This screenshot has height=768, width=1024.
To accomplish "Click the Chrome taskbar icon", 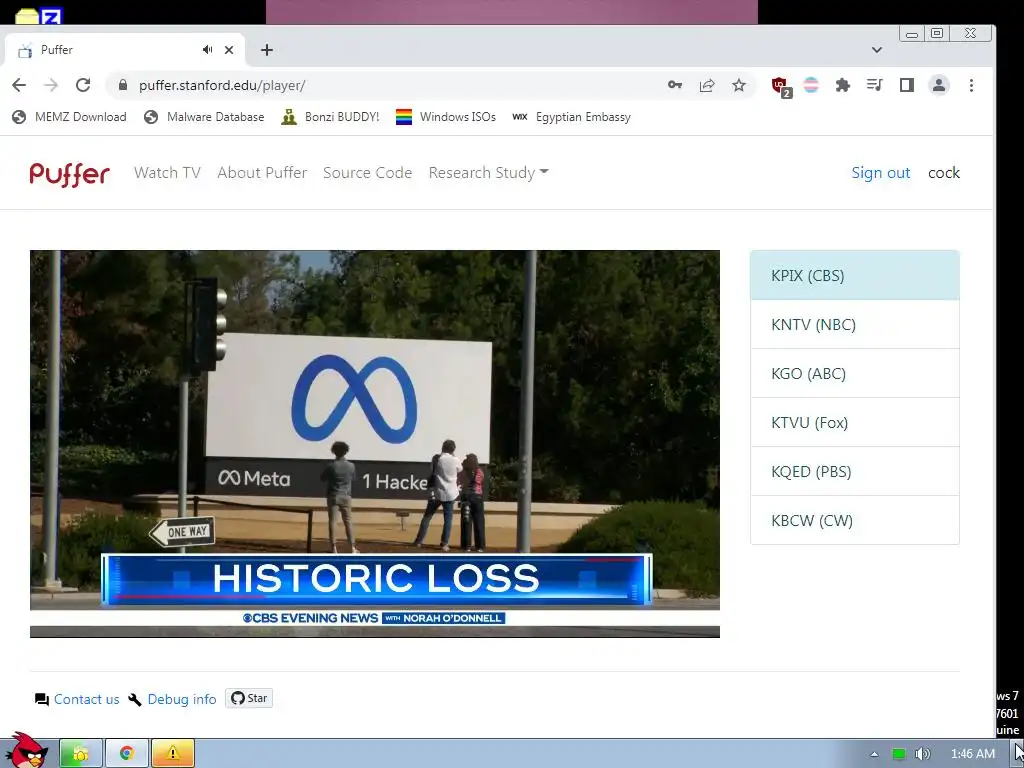I will pos(127,754).
